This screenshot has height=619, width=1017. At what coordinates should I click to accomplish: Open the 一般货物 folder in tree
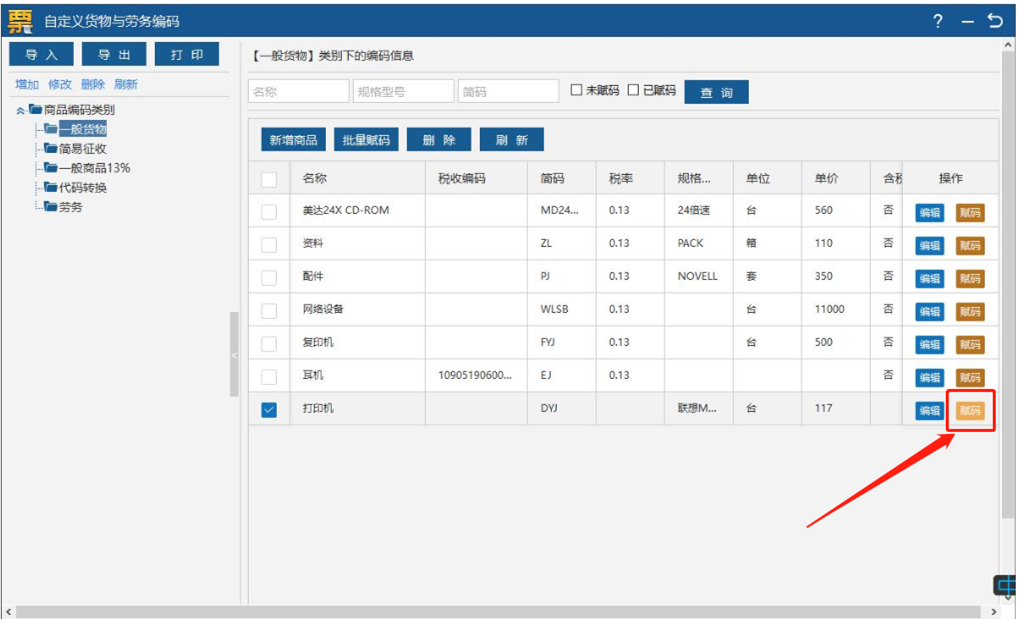coord(82,129)
